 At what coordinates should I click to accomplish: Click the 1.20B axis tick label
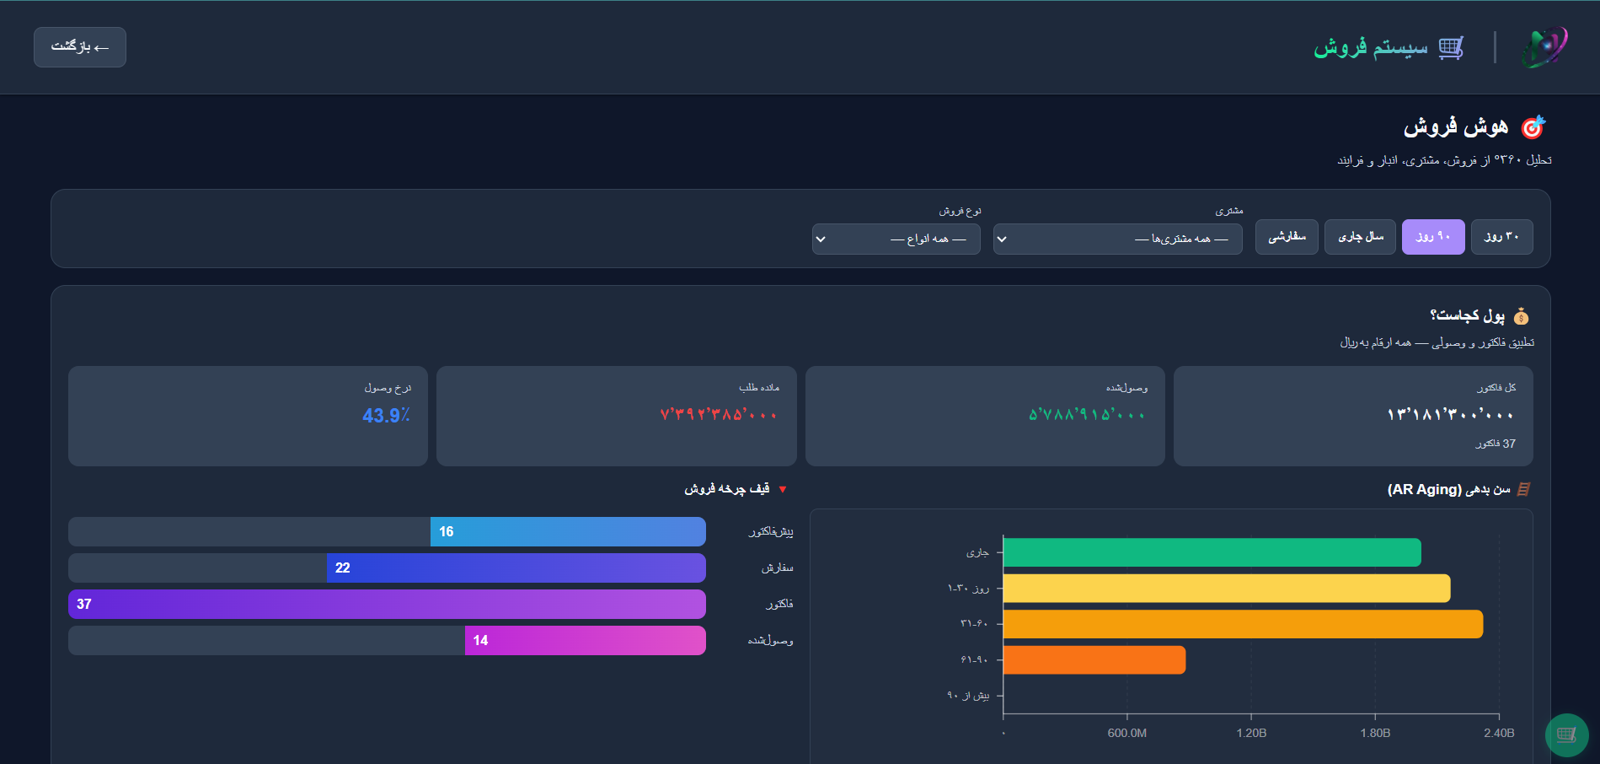point(1251,733)
